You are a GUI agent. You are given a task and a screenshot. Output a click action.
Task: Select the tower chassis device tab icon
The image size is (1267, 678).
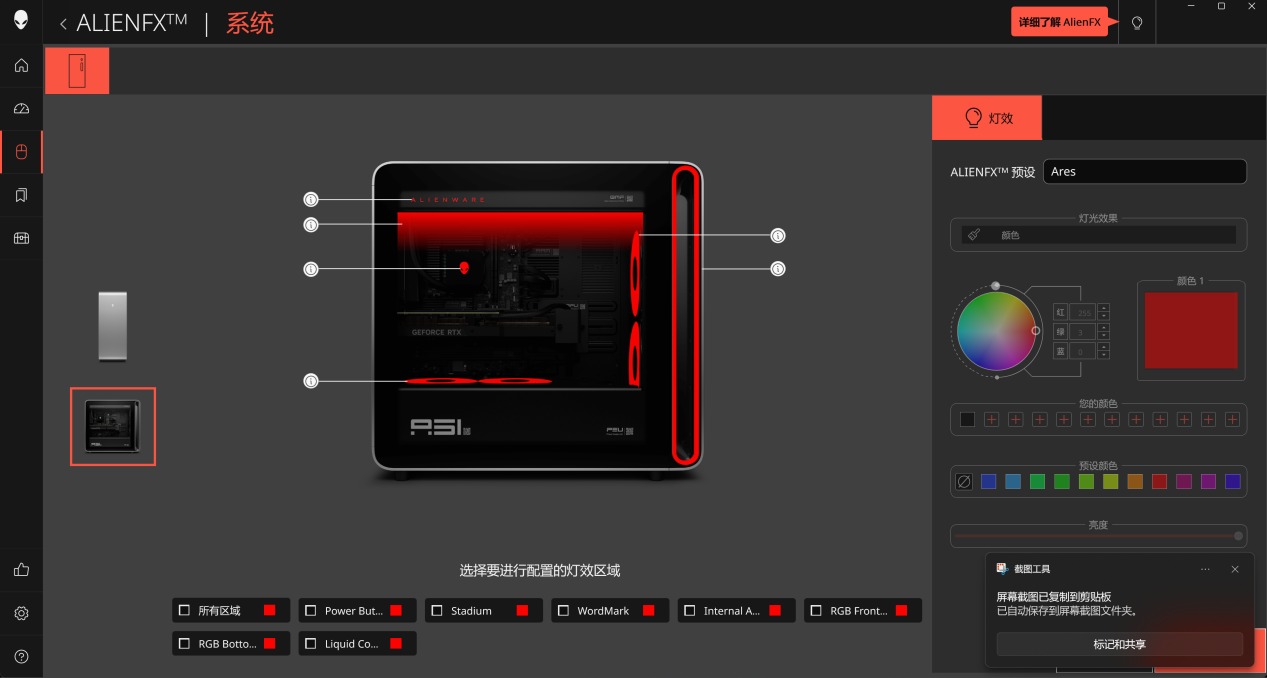point(77,71)
